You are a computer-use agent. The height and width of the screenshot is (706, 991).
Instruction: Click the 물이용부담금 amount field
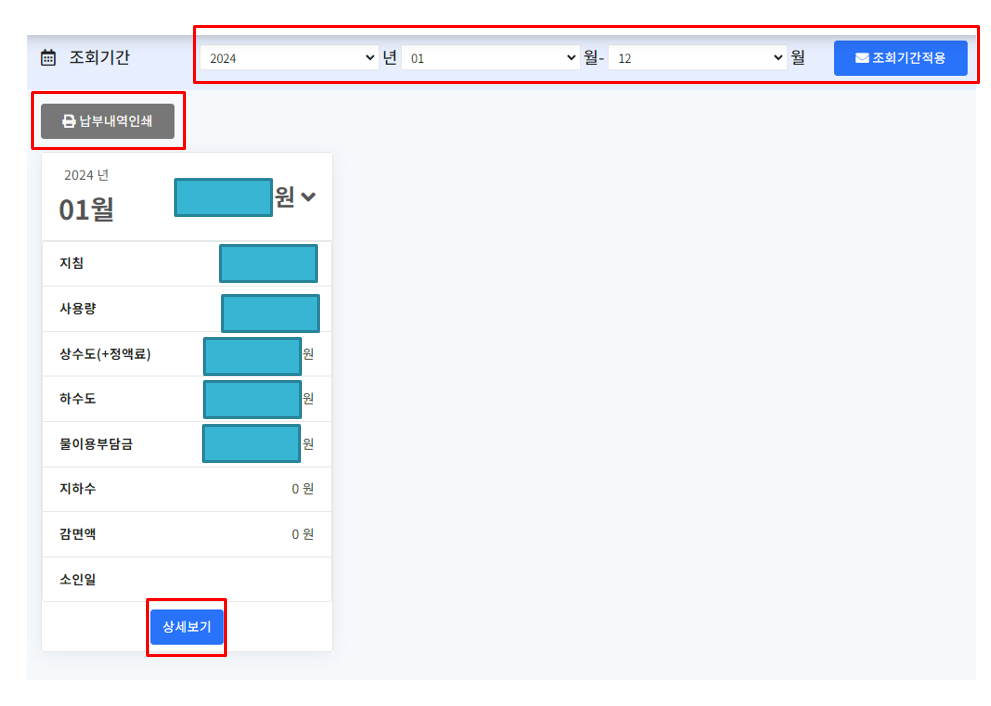(252, 442)
